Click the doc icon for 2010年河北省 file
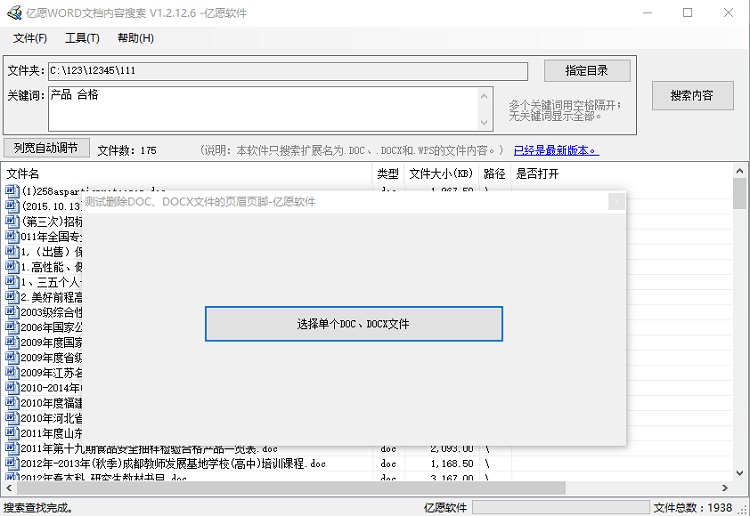The height and width of the screenshot is (516, 750). pos(12,418)
